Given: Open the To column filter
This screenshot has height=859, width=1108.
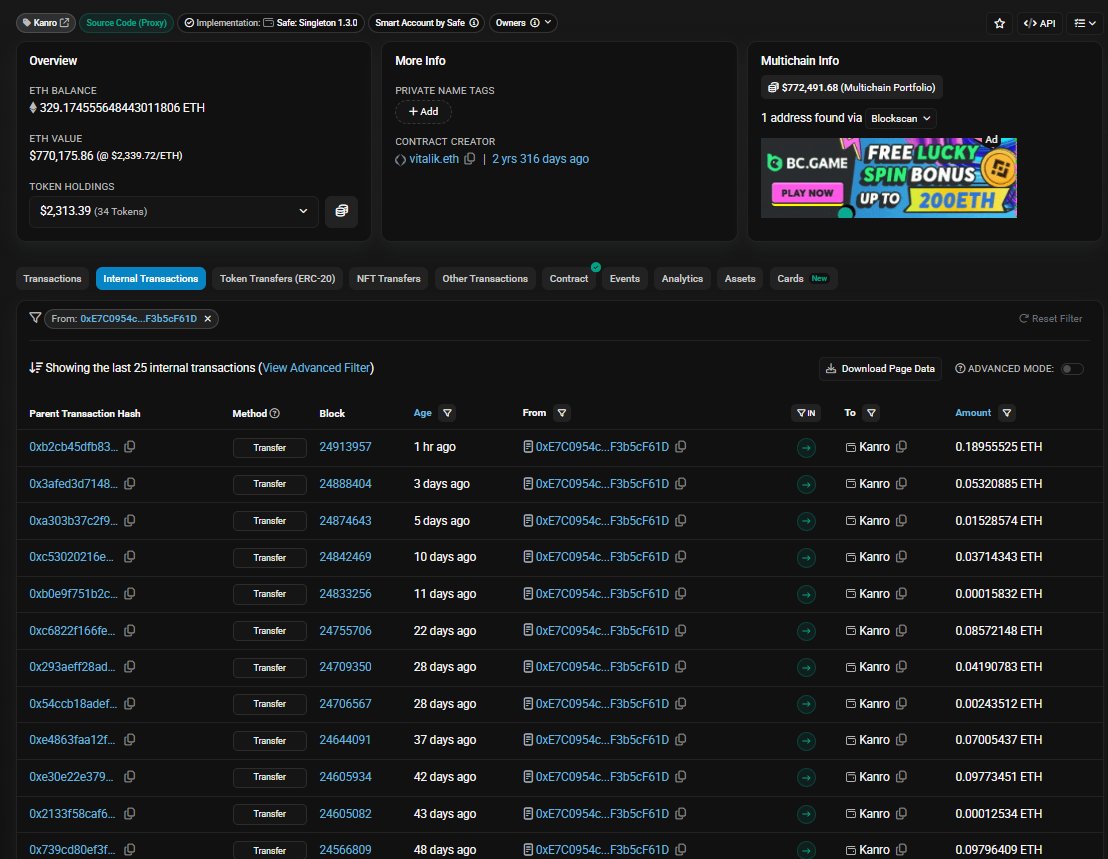Looking at the screenshot, I should click(x=871, y=413).
